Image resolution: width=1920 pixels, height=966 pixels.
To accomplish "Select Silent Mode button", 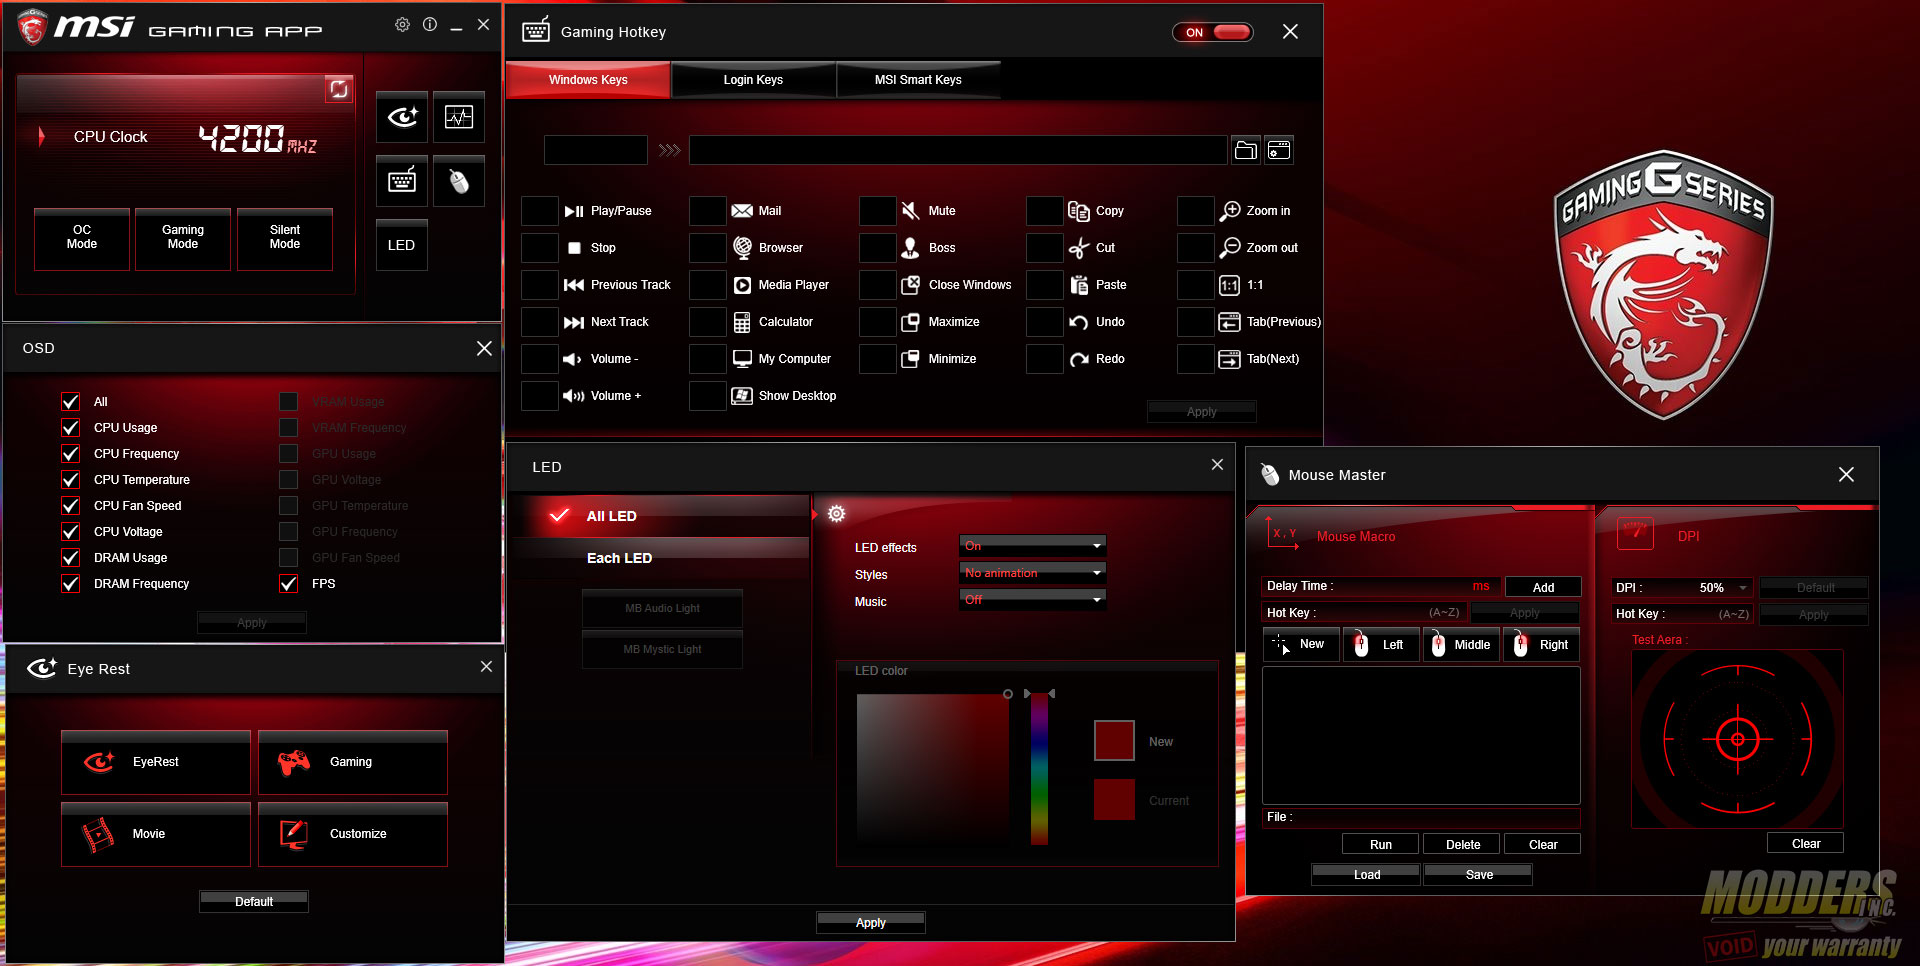I will point(285,238).
